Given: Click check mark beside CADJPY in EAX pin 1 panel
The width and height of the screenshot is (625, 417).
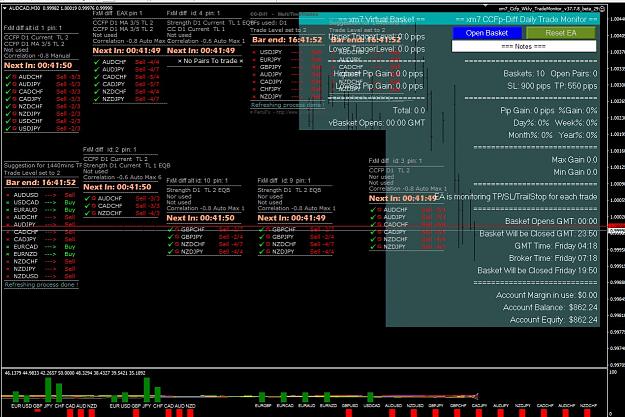Looking at the screenshot, I should coord(96,84).
